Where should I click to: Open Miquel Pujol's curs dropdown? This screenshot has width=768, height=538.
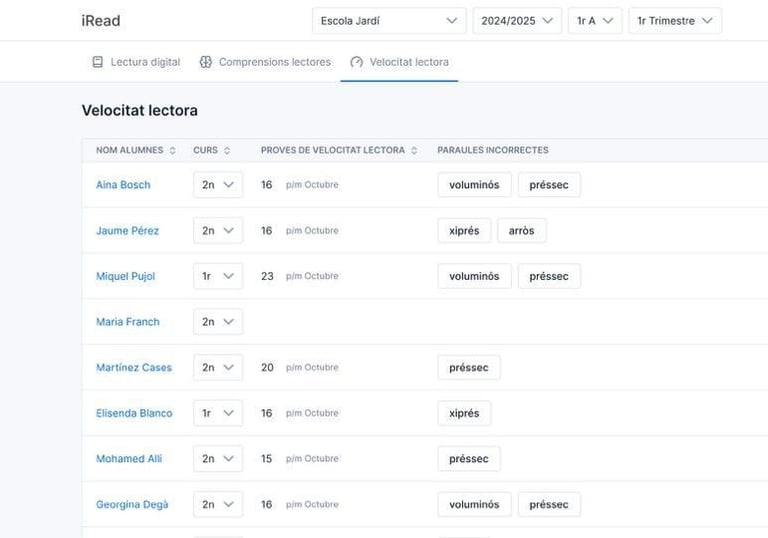pyautogui.click(x=217, y=276)
